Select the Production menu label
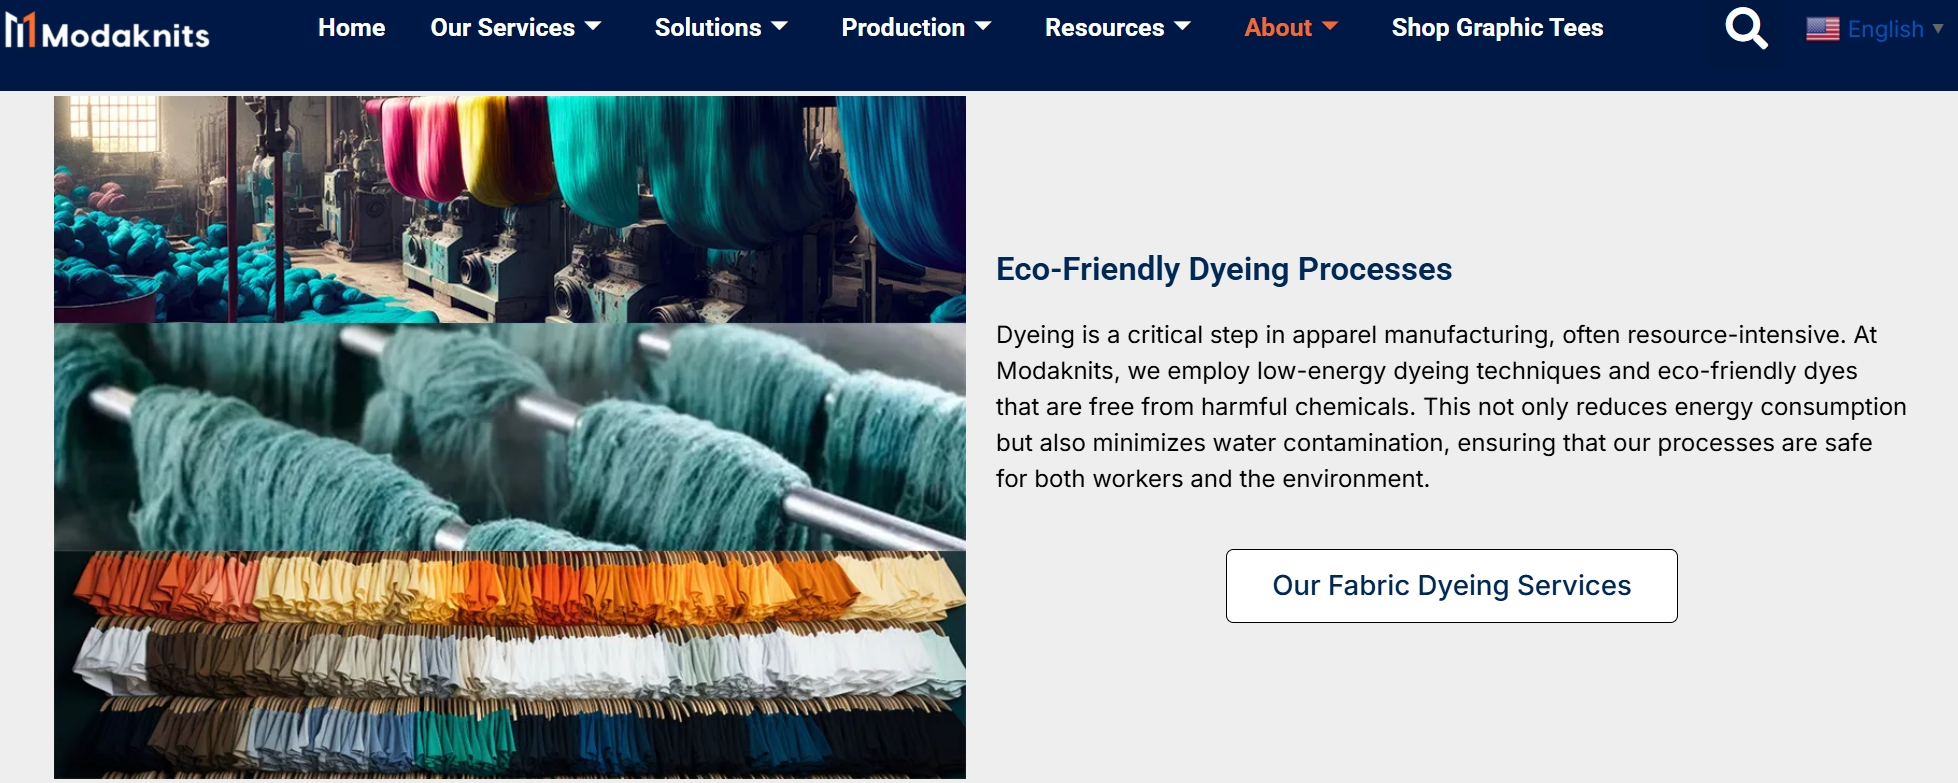This screenshot has width=1958, height=783. pos(902,28)
